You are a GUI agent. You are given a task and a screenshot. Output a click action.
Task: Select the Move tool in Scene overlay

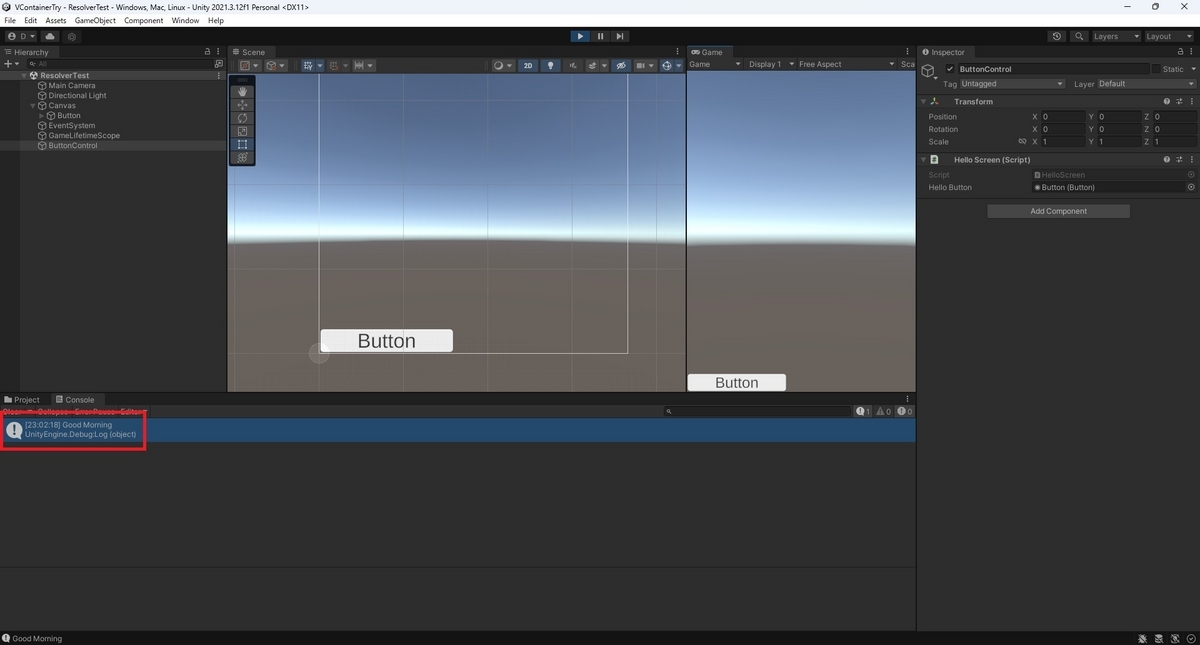point(242,105)
